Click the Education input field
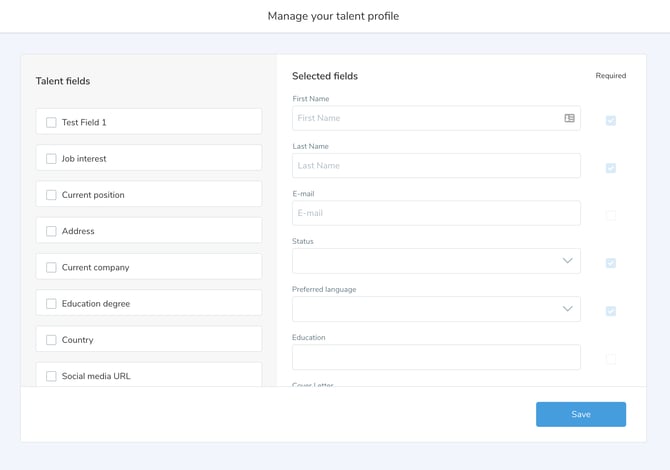Image resolution: width=670 pixels, height=470 pixels. tap(436, 357)
